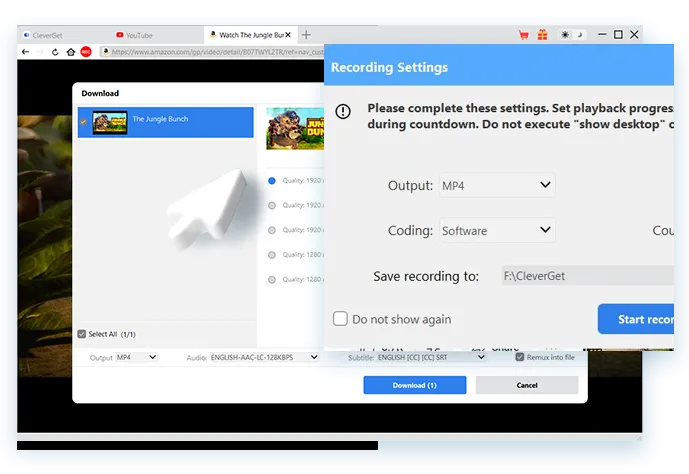The image size is (689, 474).
Task: Select the first 1280 quality radio option
Action: pyautogui.click(x=272, y=255)
